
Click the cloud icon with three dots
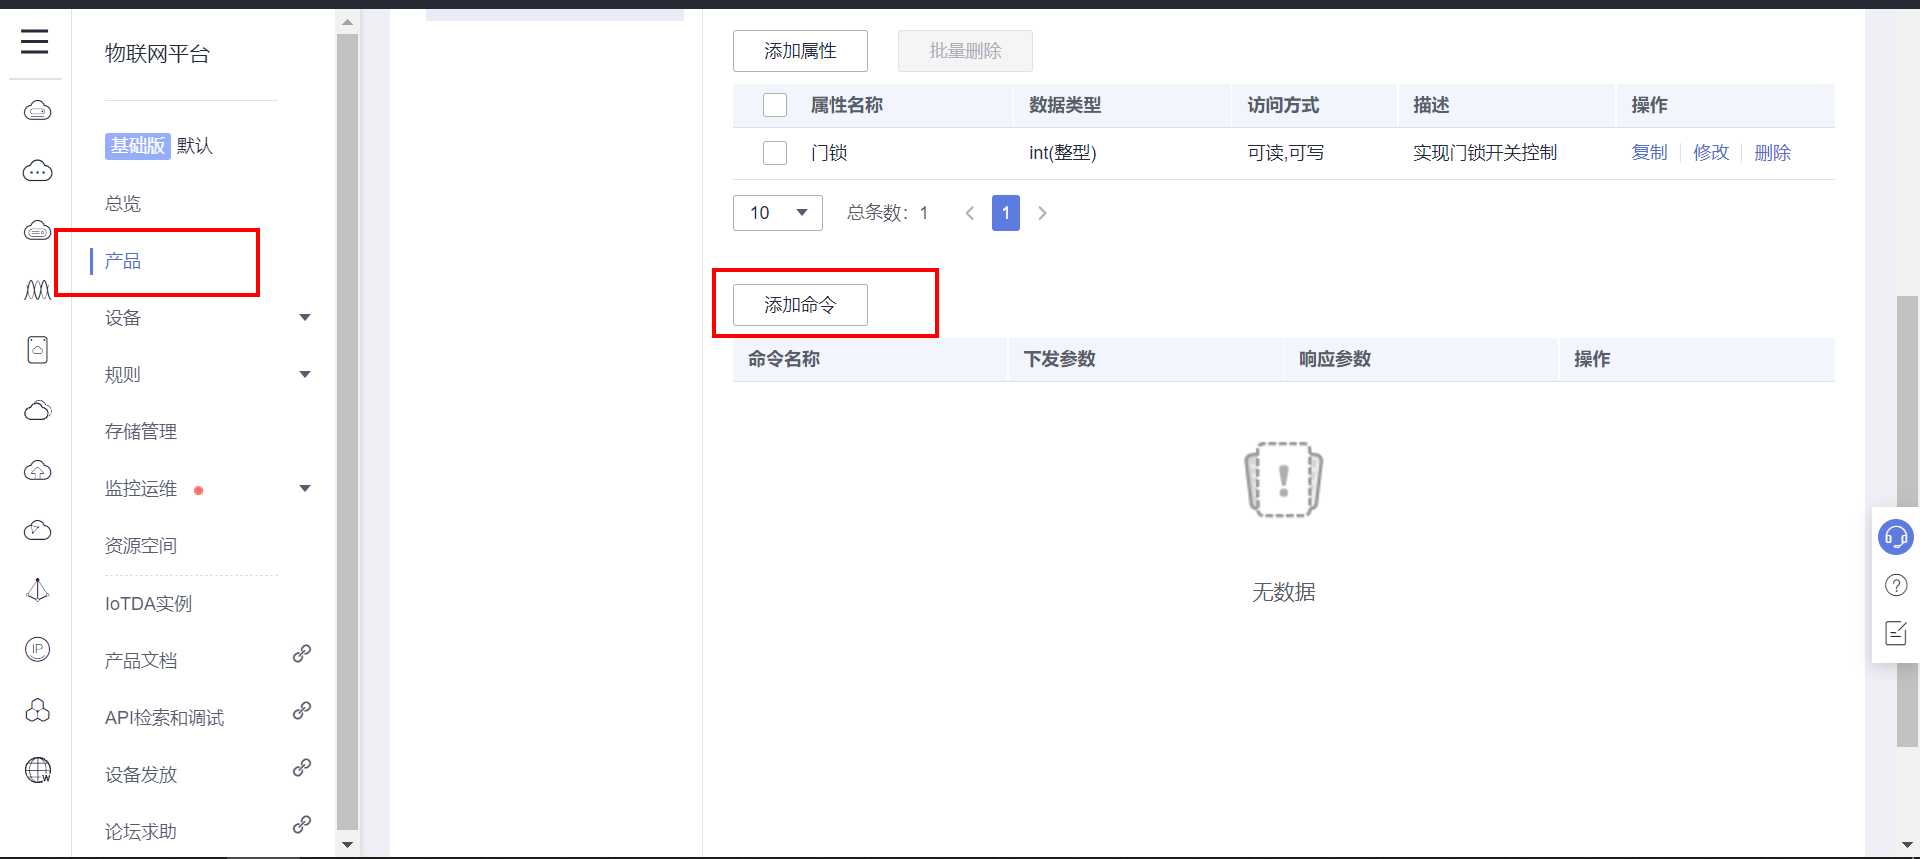37,170
